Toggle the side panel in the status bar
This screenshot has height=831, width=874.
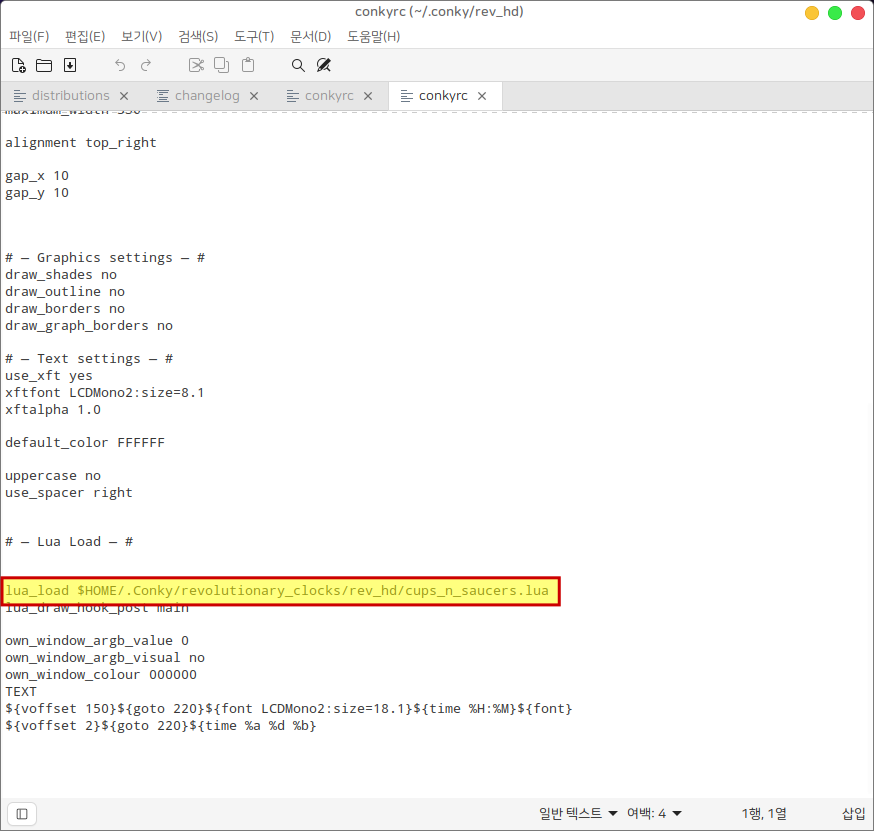click(22, 813)
